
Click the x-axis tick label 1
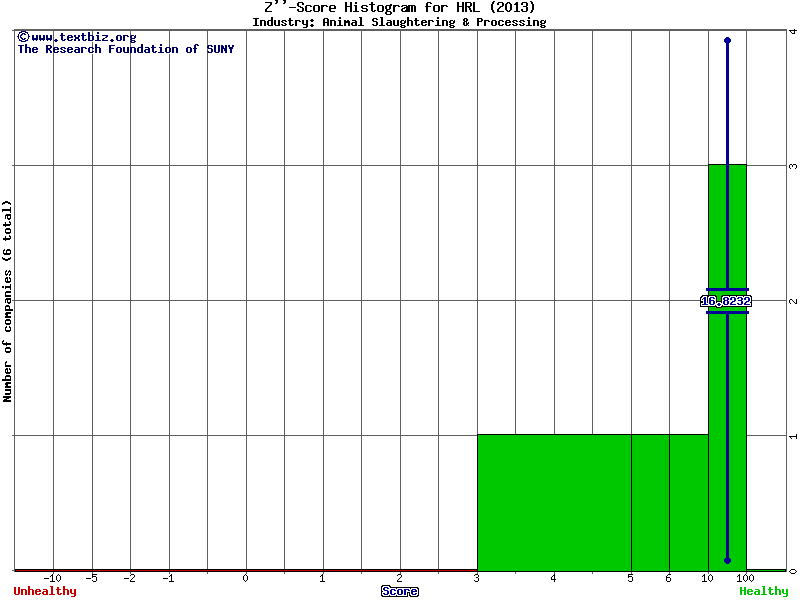point(322,578)
